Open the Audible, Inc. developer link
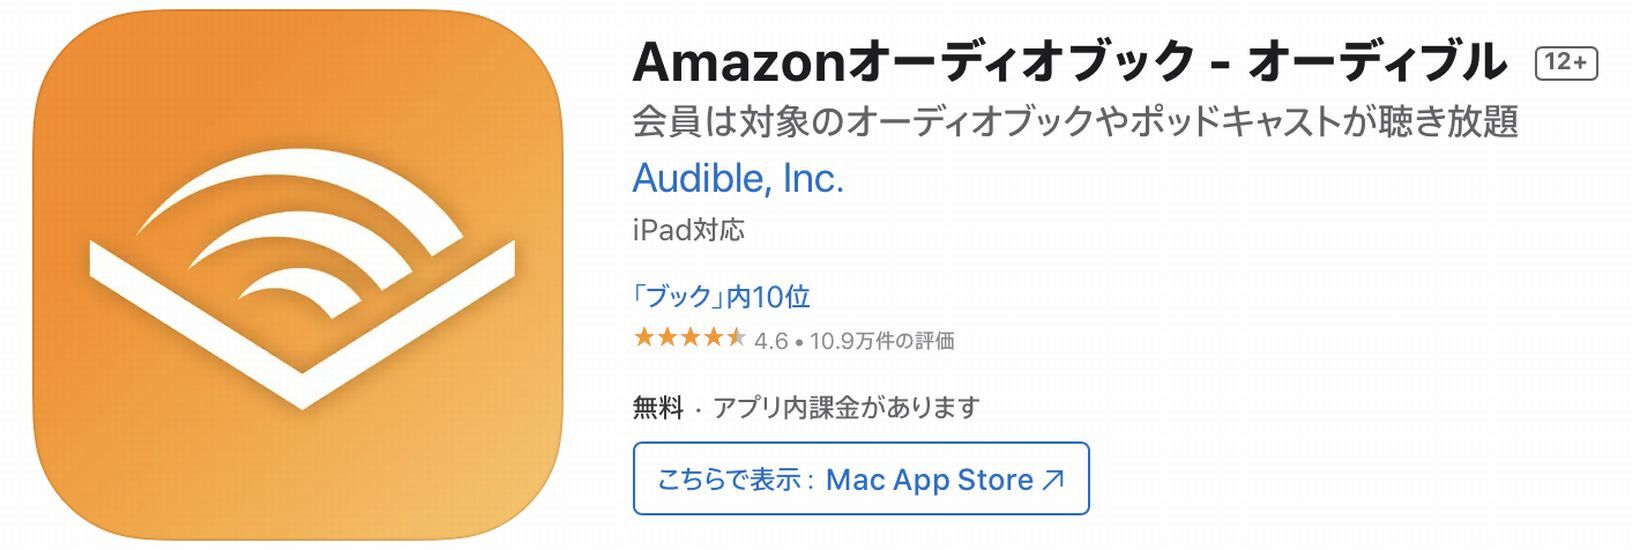 click(738, 179)
